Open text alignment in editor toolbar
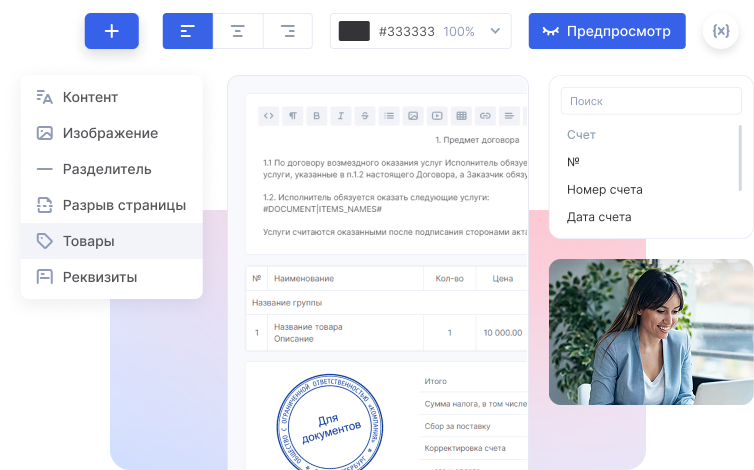754x470 pixels. (x=509, y=115)
